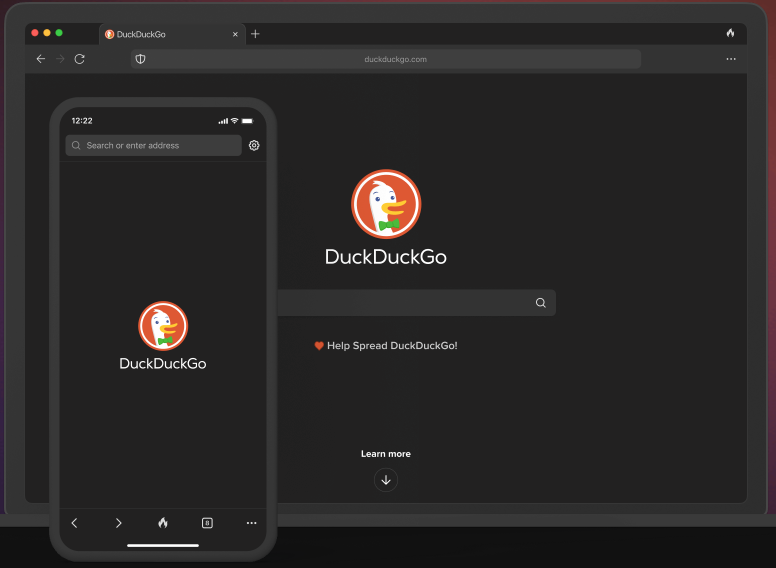
Task: Click the privacy shield icon in address bar
Action: (141, 59)
